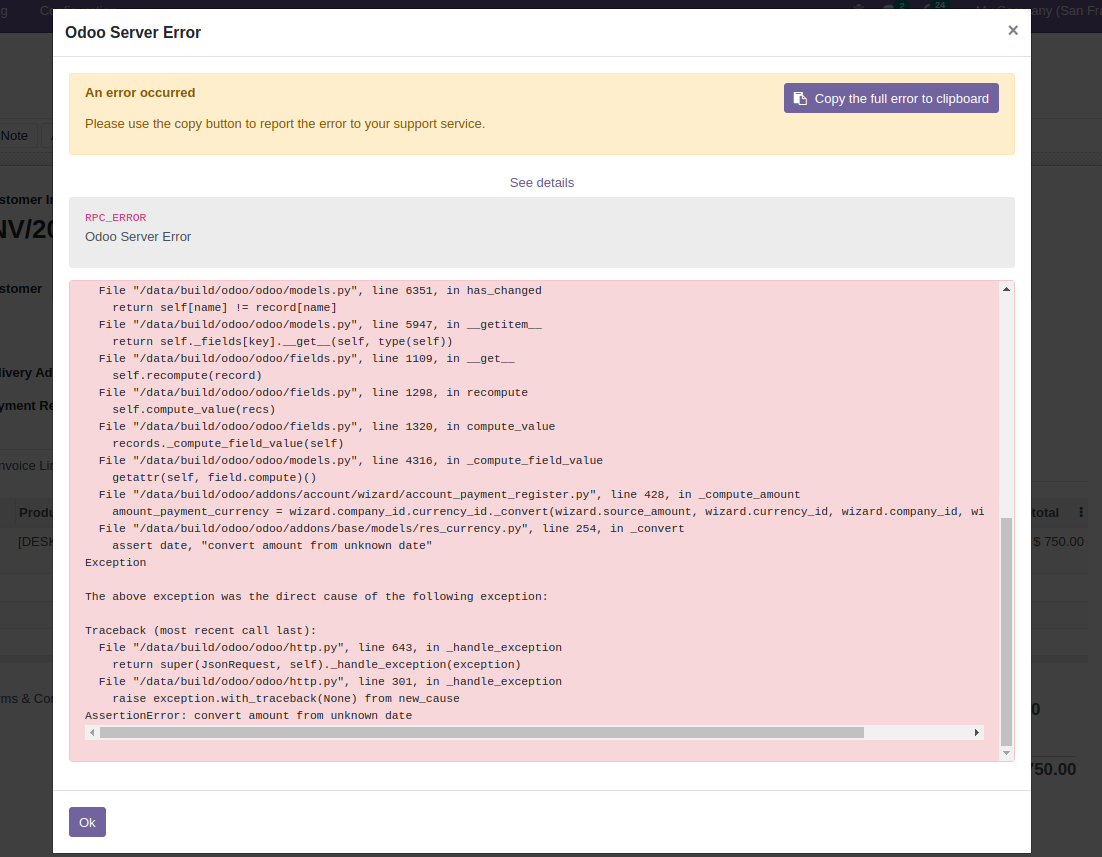Click the down arrow of the traceback scrollbar

coord(1006,753)
